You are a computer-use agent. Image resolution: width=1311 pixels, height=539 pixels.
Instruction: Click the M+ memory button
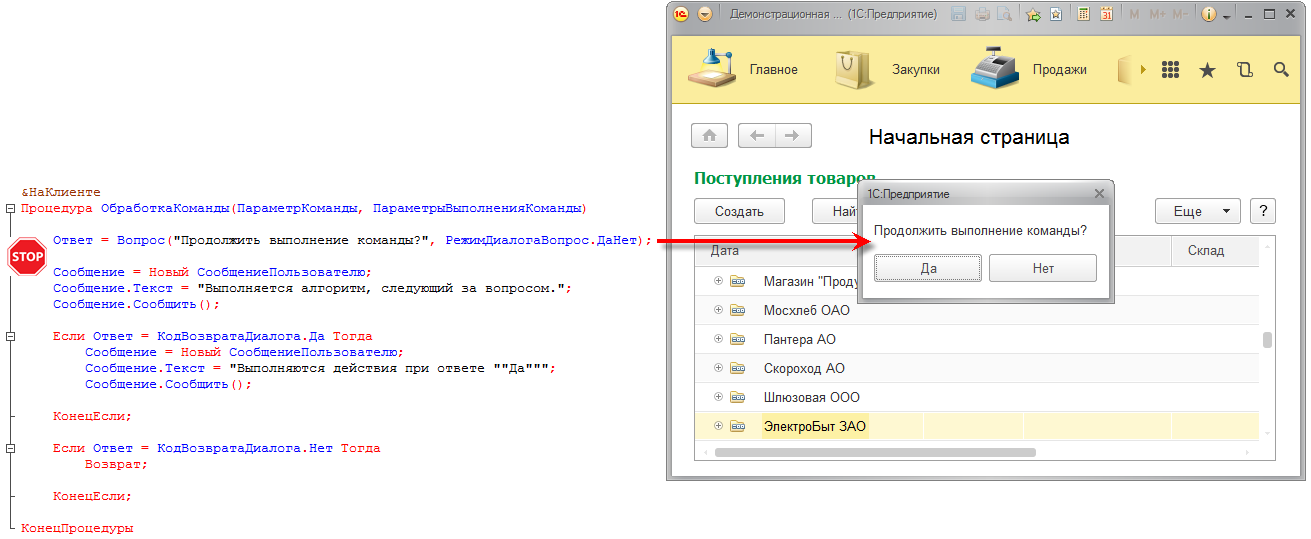click(1158, 14)
